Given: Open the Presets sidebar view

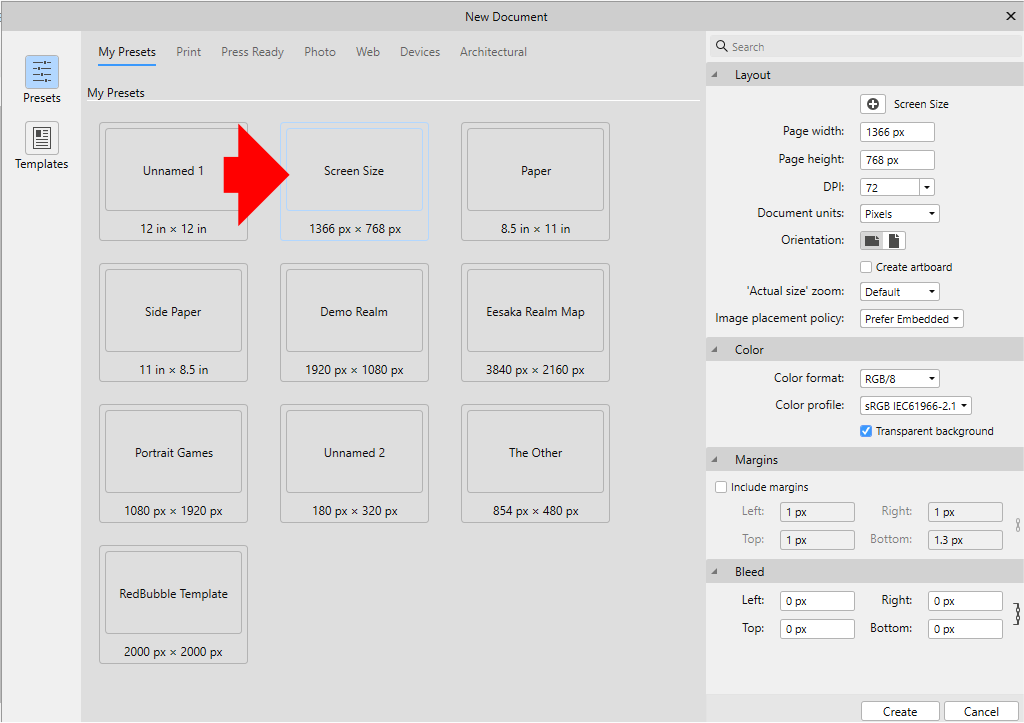Looking at the screenshot, I should (x=41, y=78).
